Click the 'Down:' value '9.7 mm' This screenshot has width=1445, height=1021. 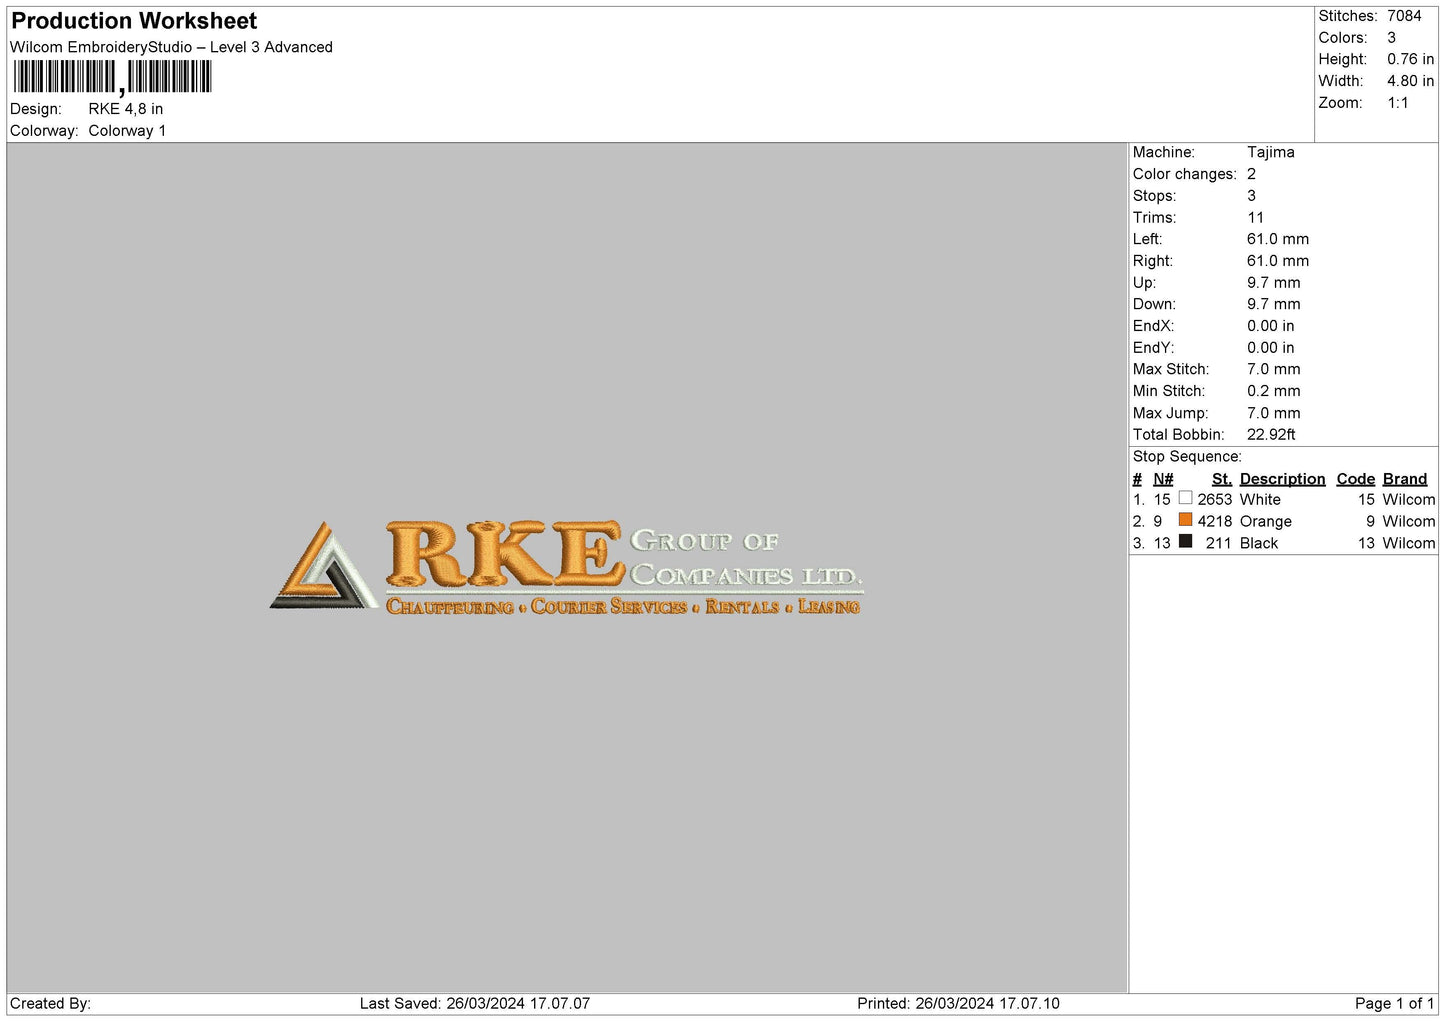point(1274,304)
